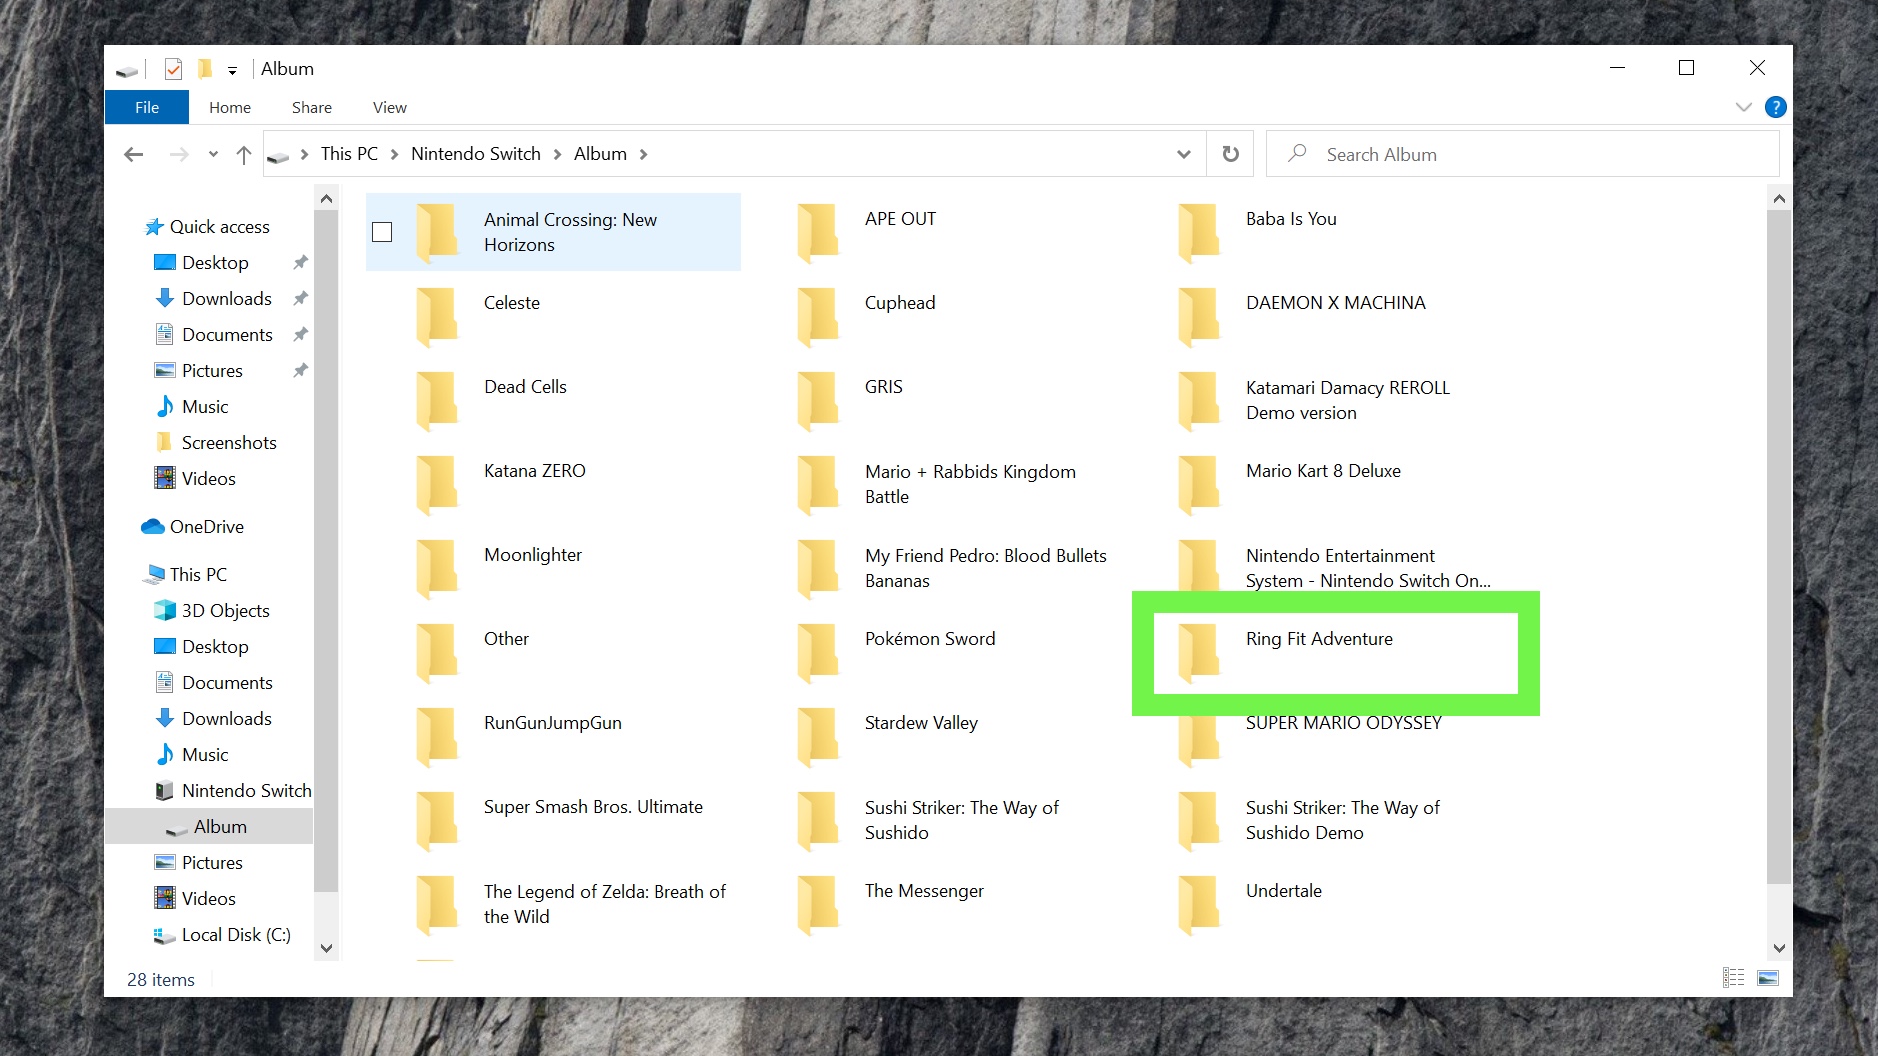1878x1056 pixels.
Task: Expand chevron after Album in address bar
Action: [x=643, y=154]
